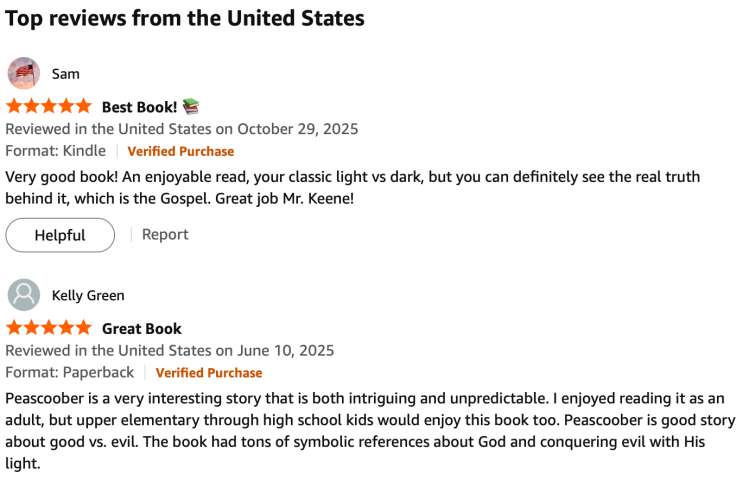Click the books emoji after Best Book!

[191, 106]
